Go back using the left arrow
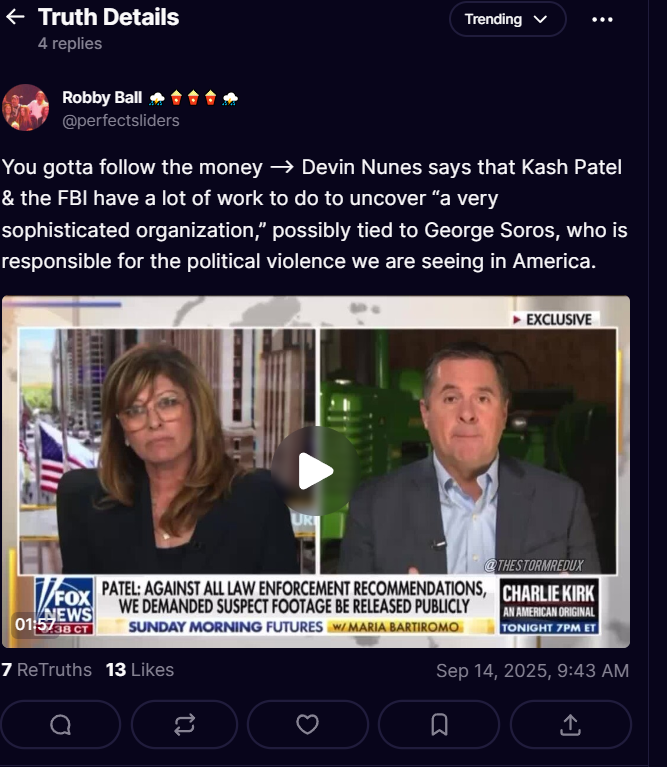This screenshot has height=767, width=667. [x=15, y=17]
